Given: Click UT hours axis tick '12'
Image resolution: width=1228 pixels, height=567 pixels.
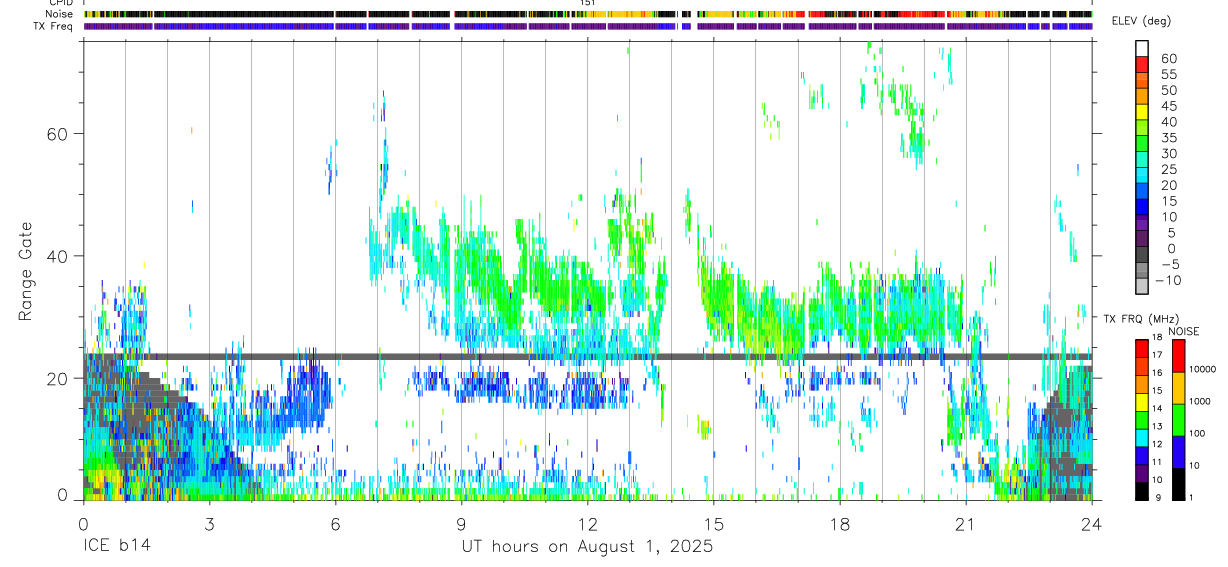Looking at the screenshot, I should [x=587, y=523].
